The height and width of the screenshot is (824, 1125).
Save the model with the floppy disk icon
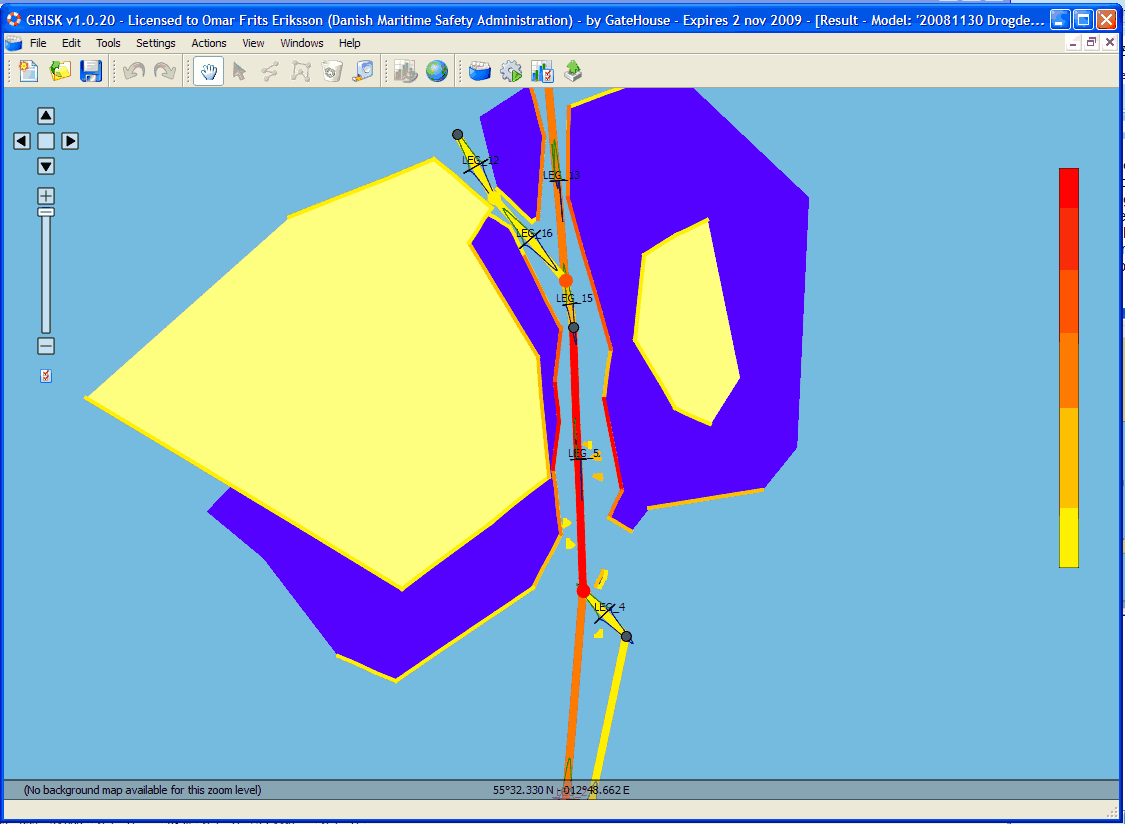[91, 71]
